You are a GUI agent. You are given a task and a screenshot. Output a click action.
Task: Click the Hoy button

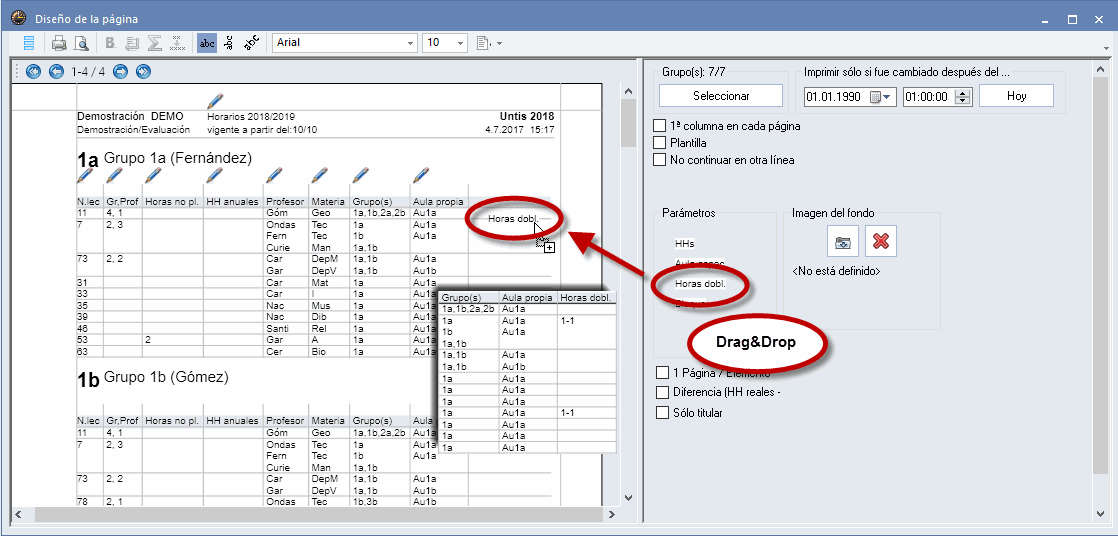pyautogui.click(x=1016, y=96)
